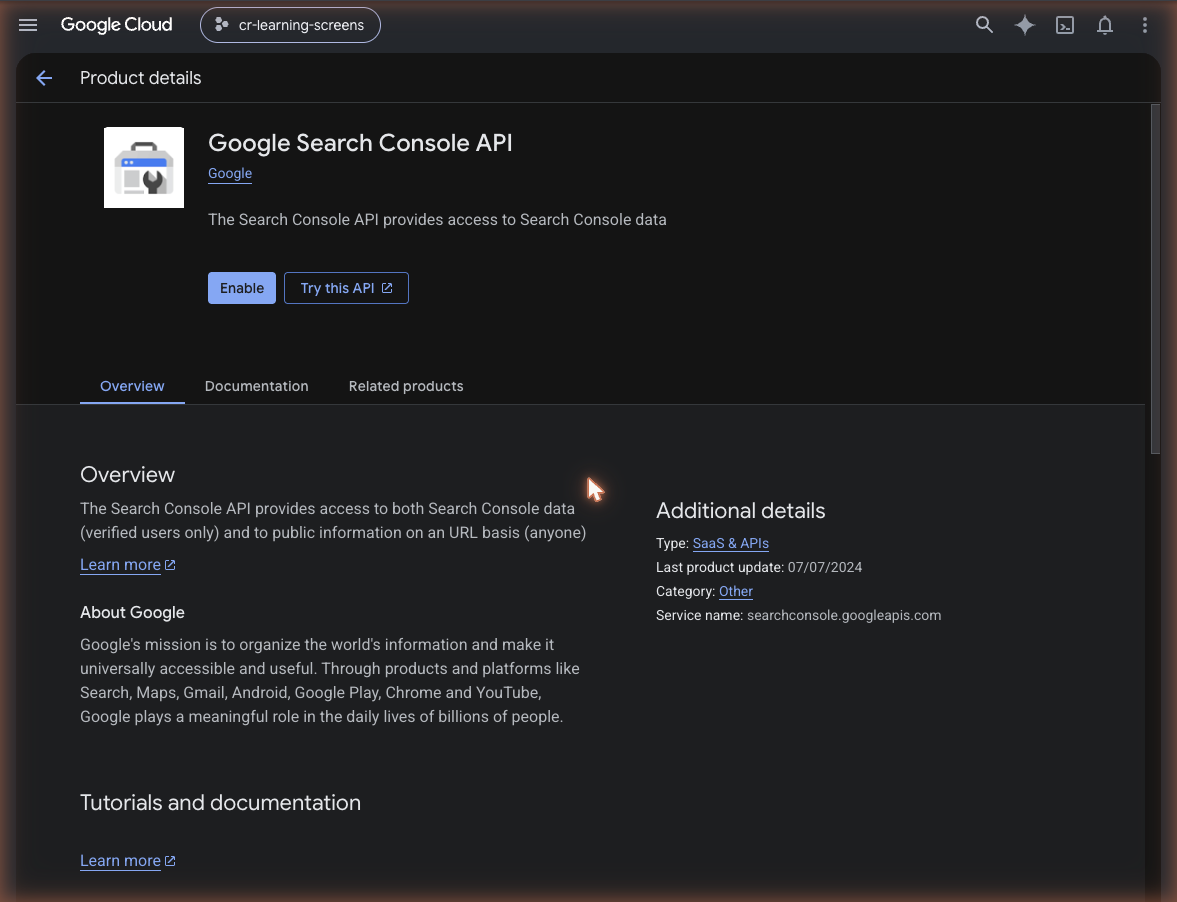Open Gemini AI sparkle assistant
Screen dimensions: 1177x902
click(1025, 25)
